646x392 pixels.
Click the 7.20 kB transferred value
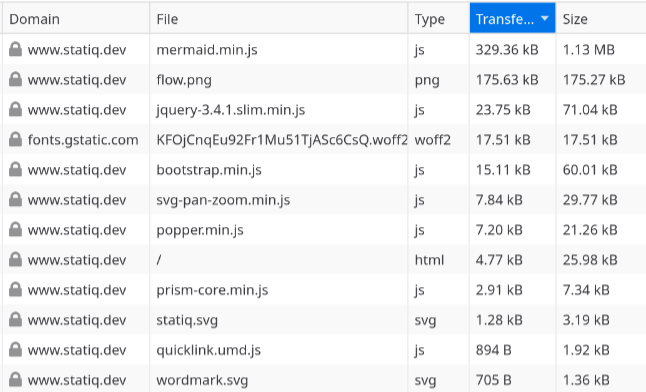[x=499, y=230]
